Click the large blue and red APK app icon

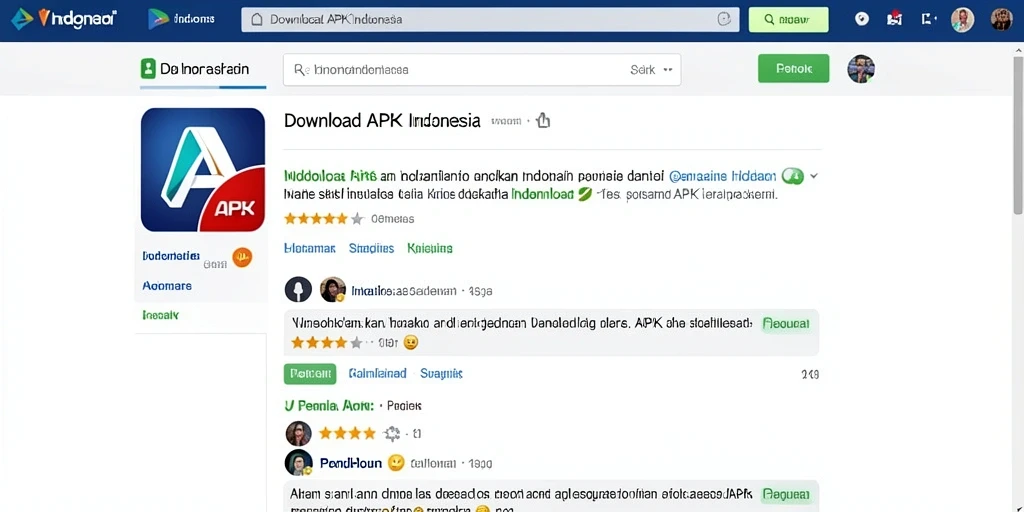(x=202, y=170)
